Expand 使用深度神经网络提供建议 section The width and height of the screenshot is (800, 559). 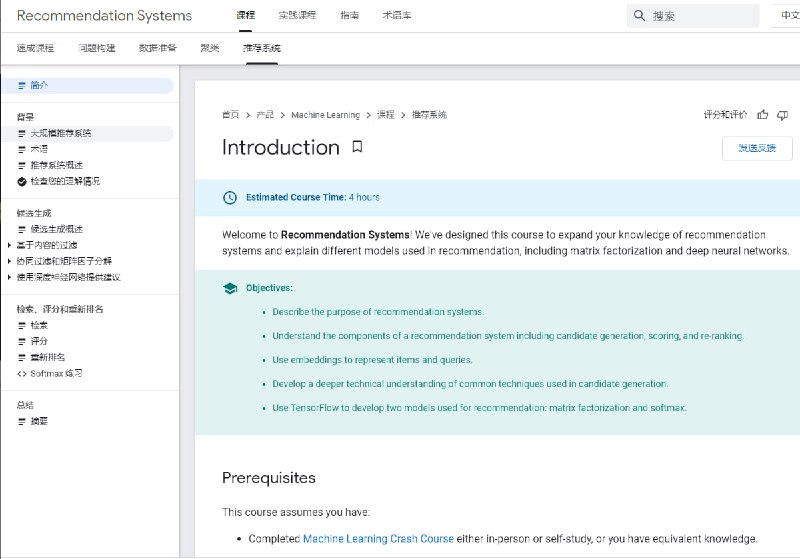[x=10, y=277]
